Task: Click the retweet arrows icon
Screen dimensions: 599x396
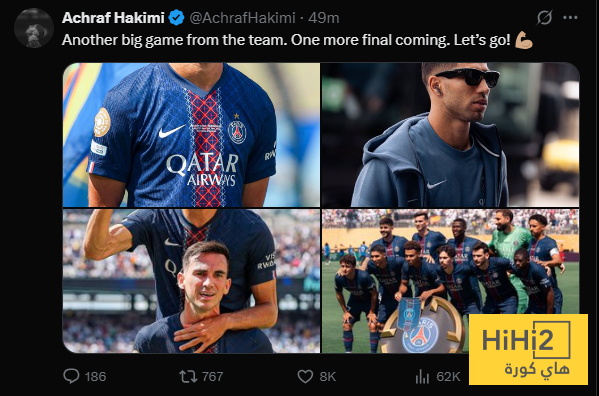Action: pos(188,377)
